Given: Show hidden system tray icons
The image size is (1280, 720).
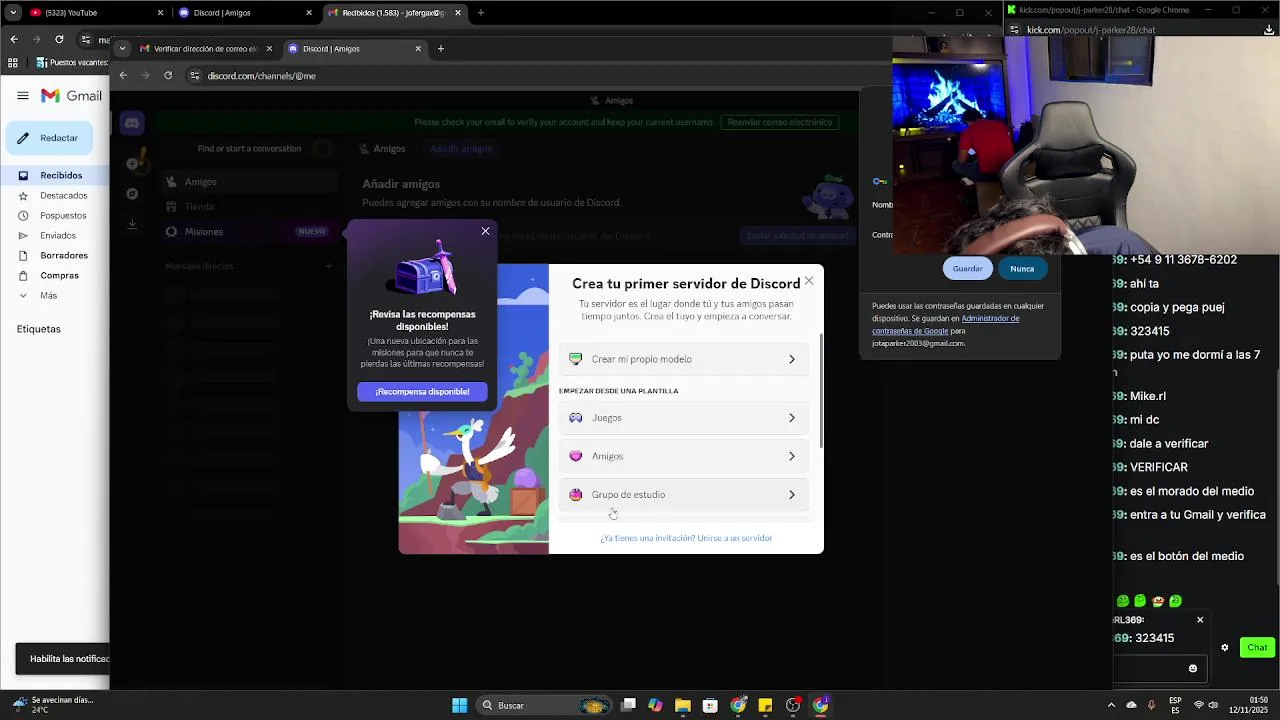Looking at the screenshot, I should point(1111,705).
